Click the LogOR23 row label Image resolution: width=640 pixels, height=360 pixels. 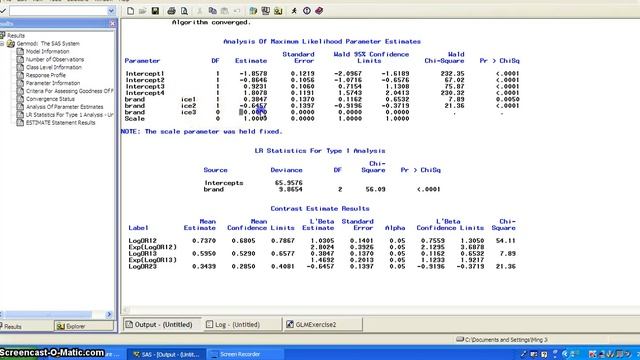coord(142,267)
